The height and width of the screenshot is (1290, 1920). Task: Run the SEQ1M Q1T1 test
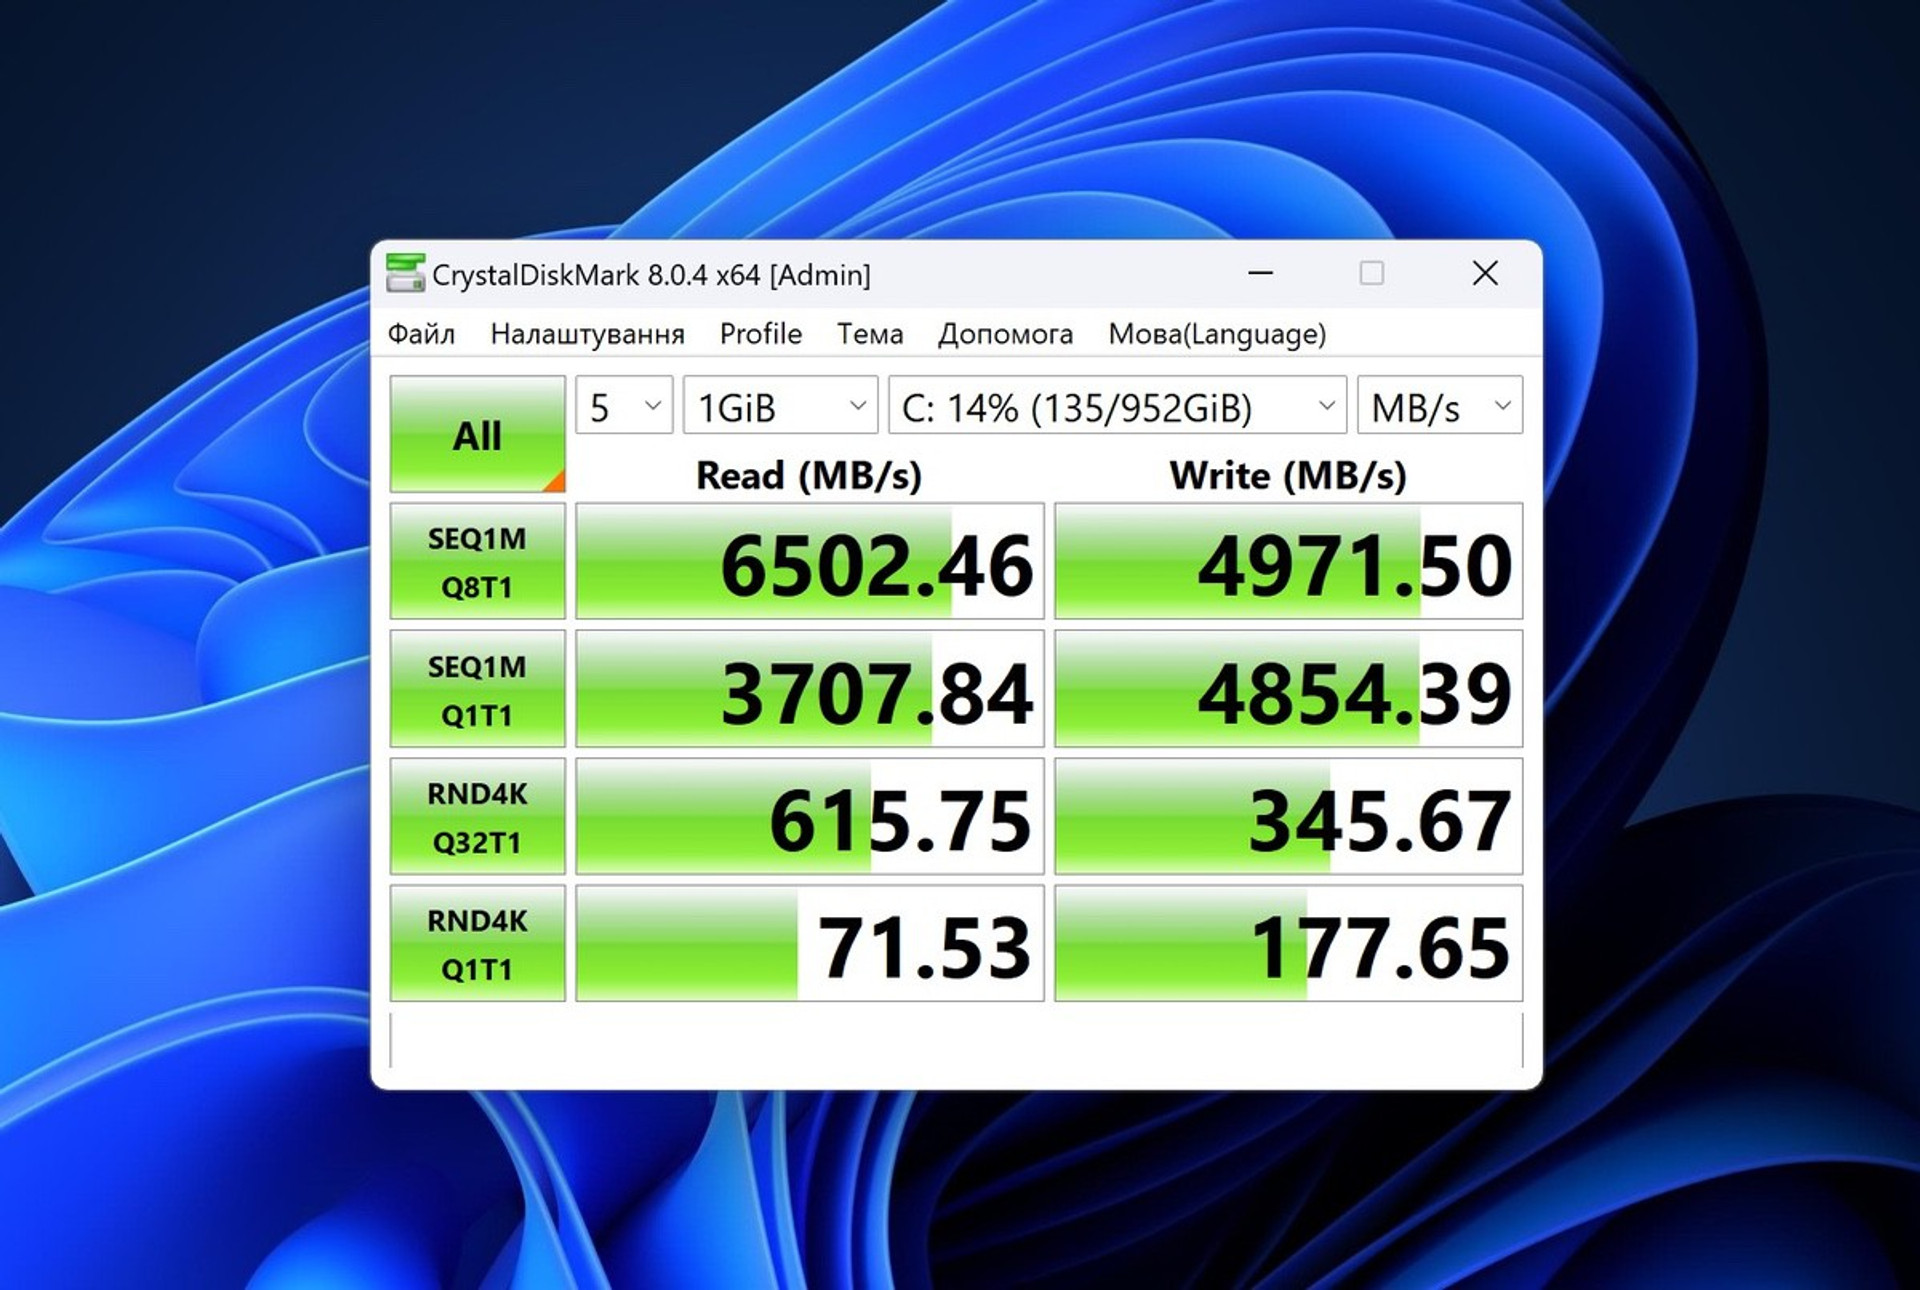point(477,689)
